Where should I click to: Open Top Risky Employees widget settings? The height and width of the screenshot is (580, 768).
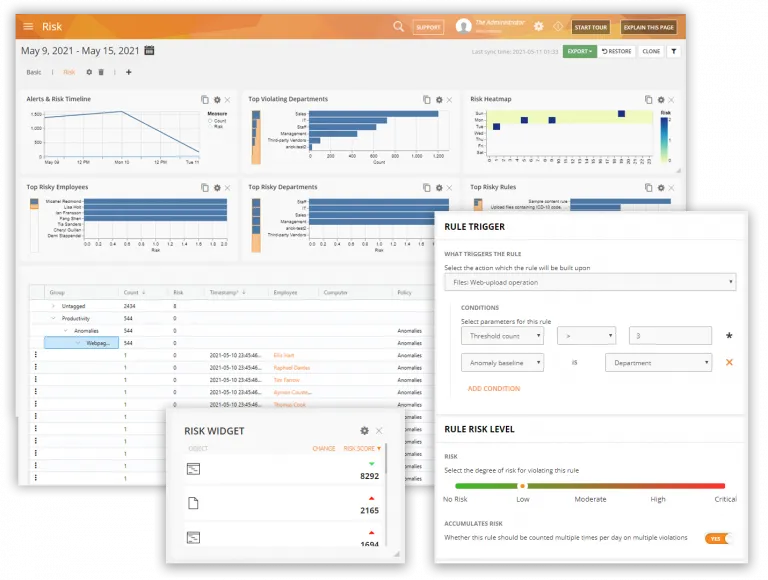pyautogui.click(x=217, y=188)
